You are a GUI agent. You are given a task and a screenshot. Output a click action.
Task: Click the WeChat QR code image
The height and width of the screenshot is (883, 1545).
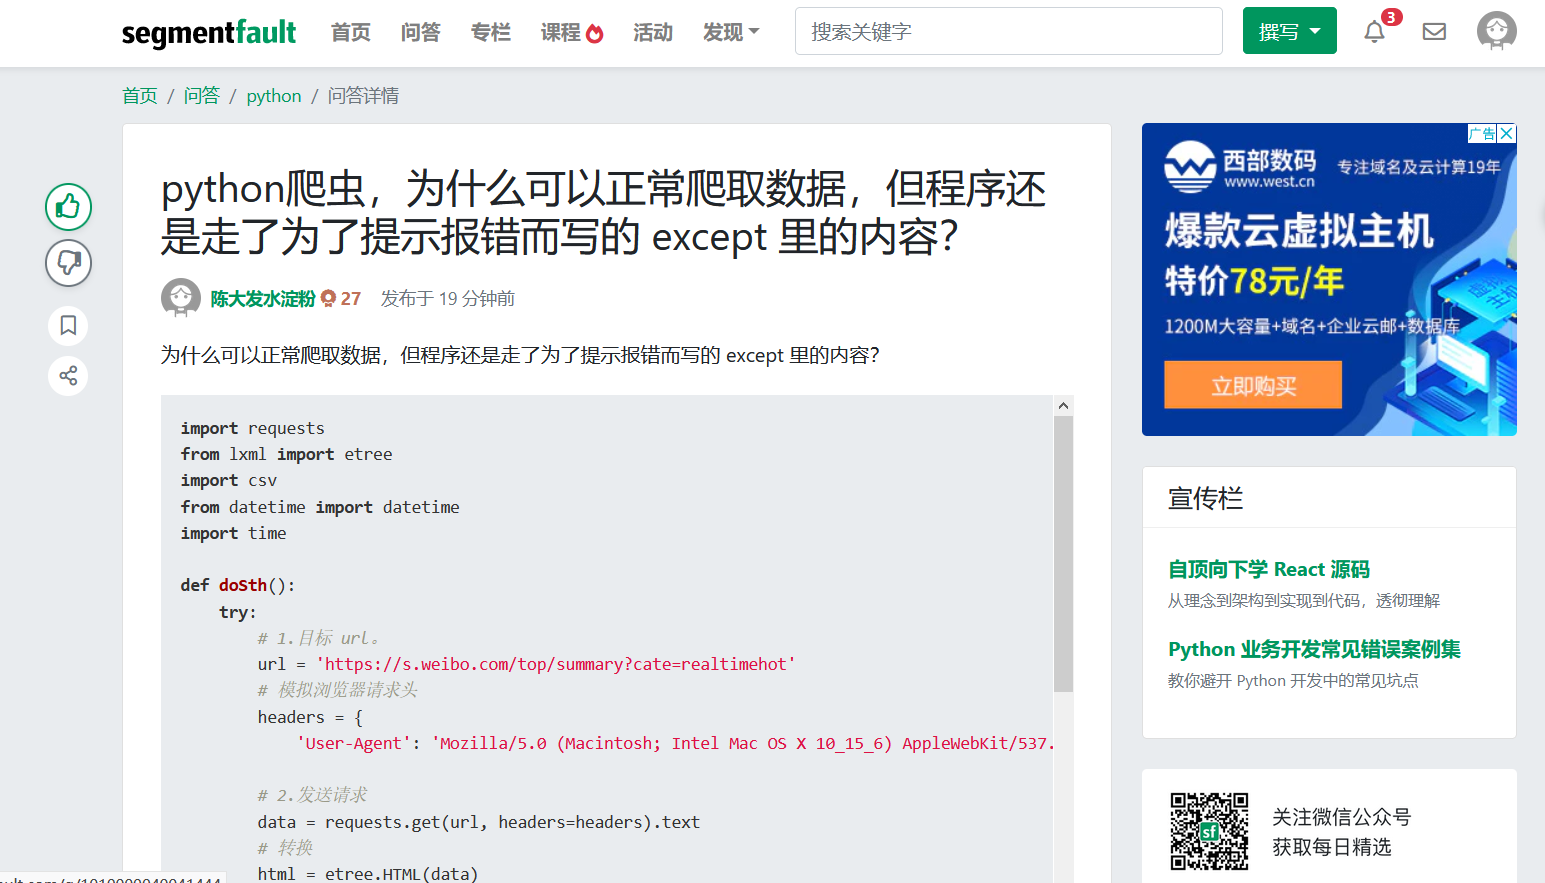click(1209, 831)
